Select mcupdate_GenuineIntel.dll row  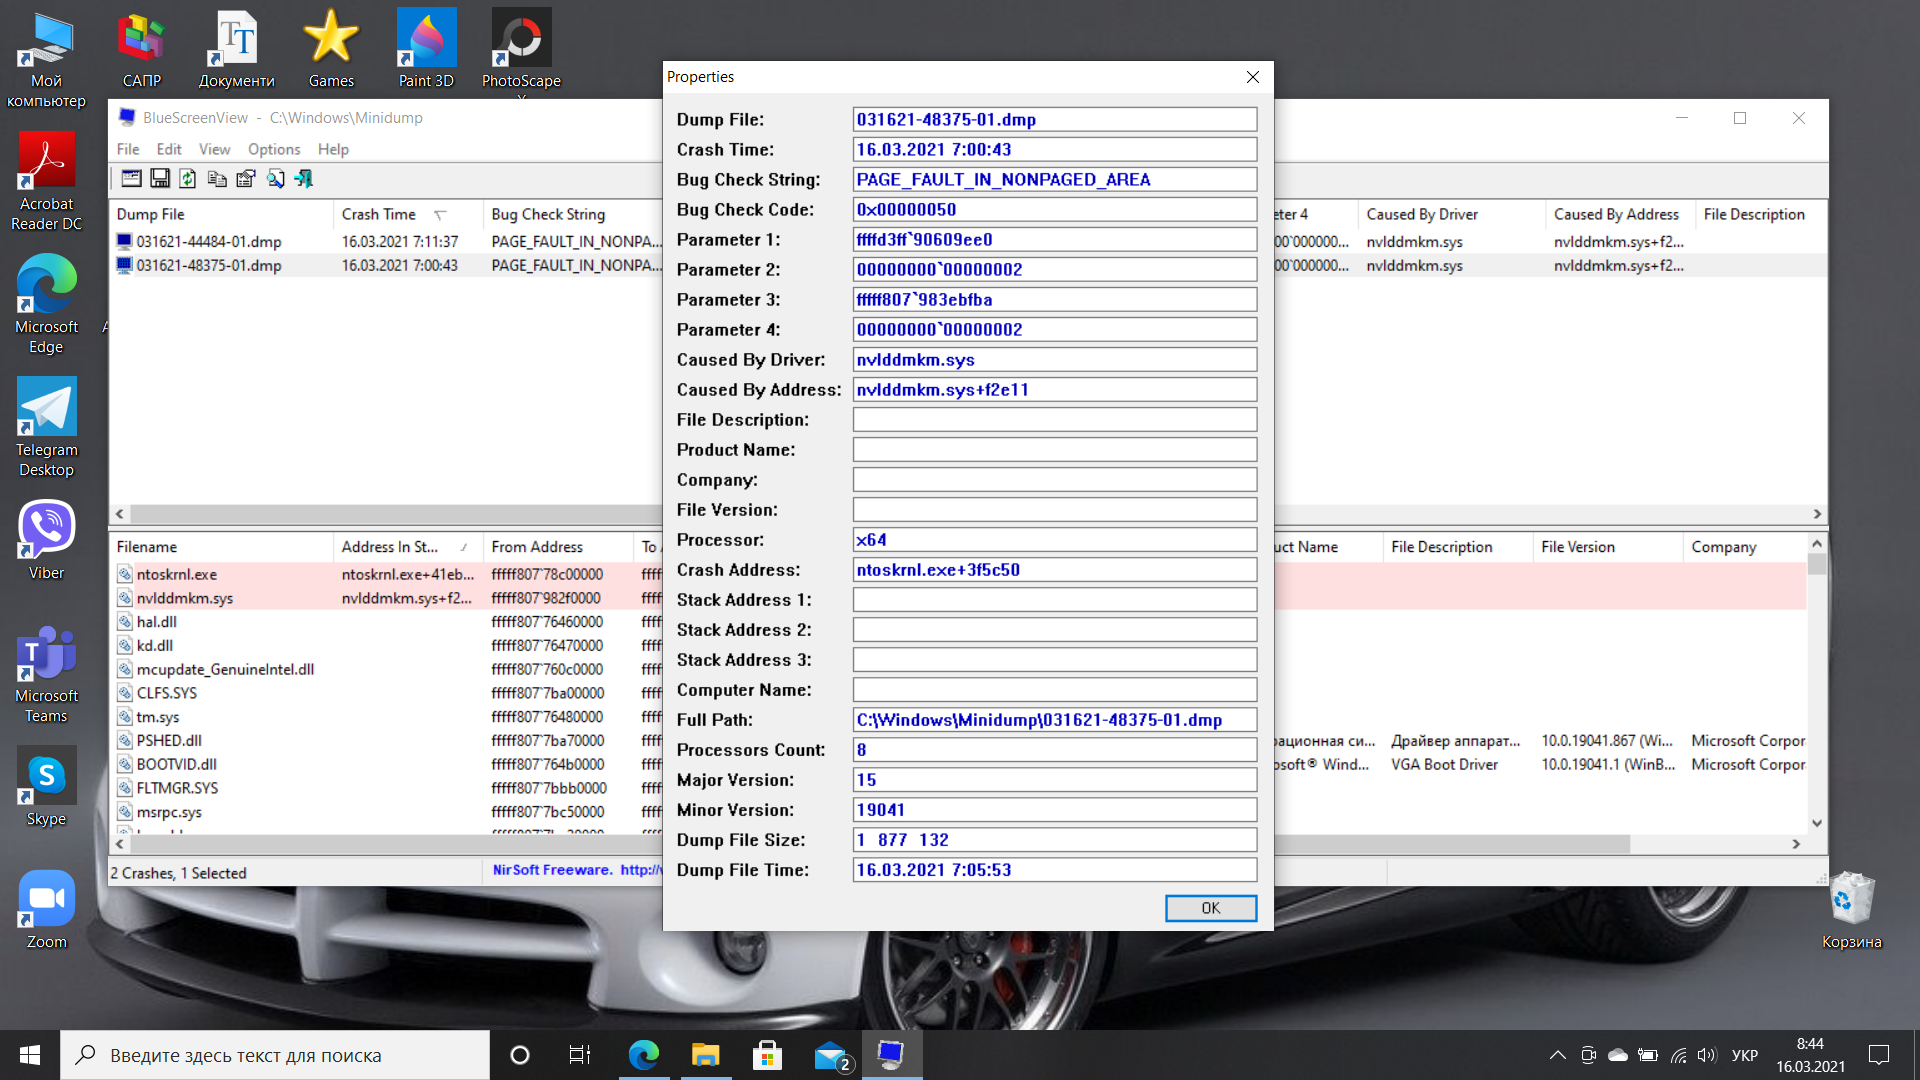point(385,669)
